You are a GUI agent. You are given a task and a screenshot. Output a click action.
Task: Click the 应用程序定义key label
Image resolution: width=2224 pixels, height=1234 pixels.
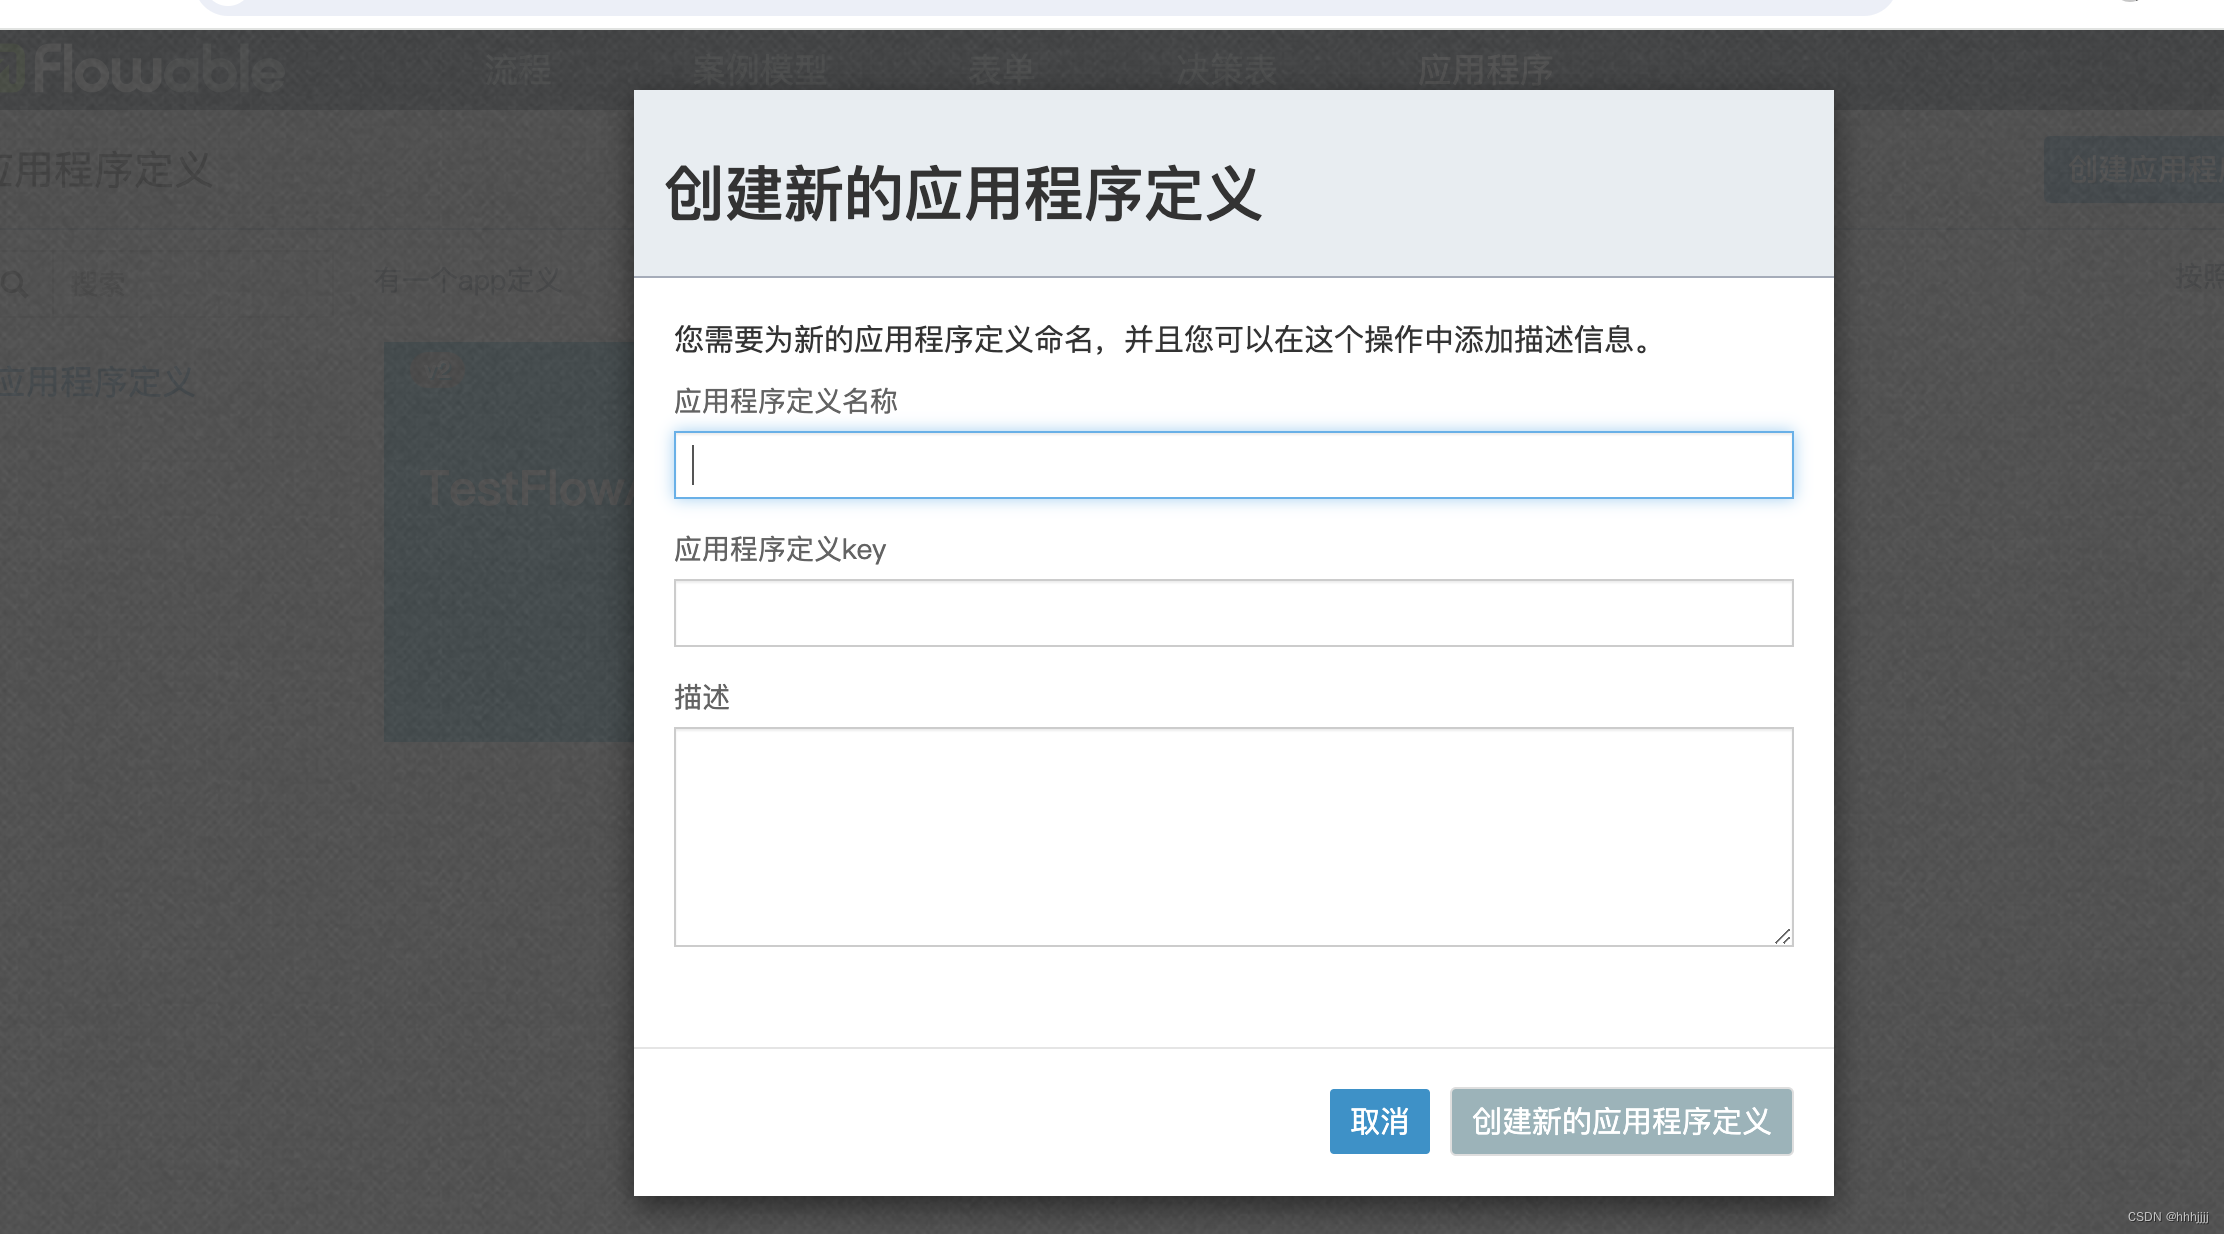(780, 549)
